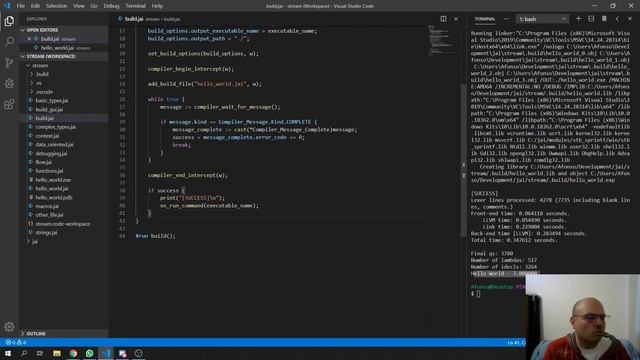Open the Terminal menu
The width and height of the screenshot is (640, 360).
(136, 6)
